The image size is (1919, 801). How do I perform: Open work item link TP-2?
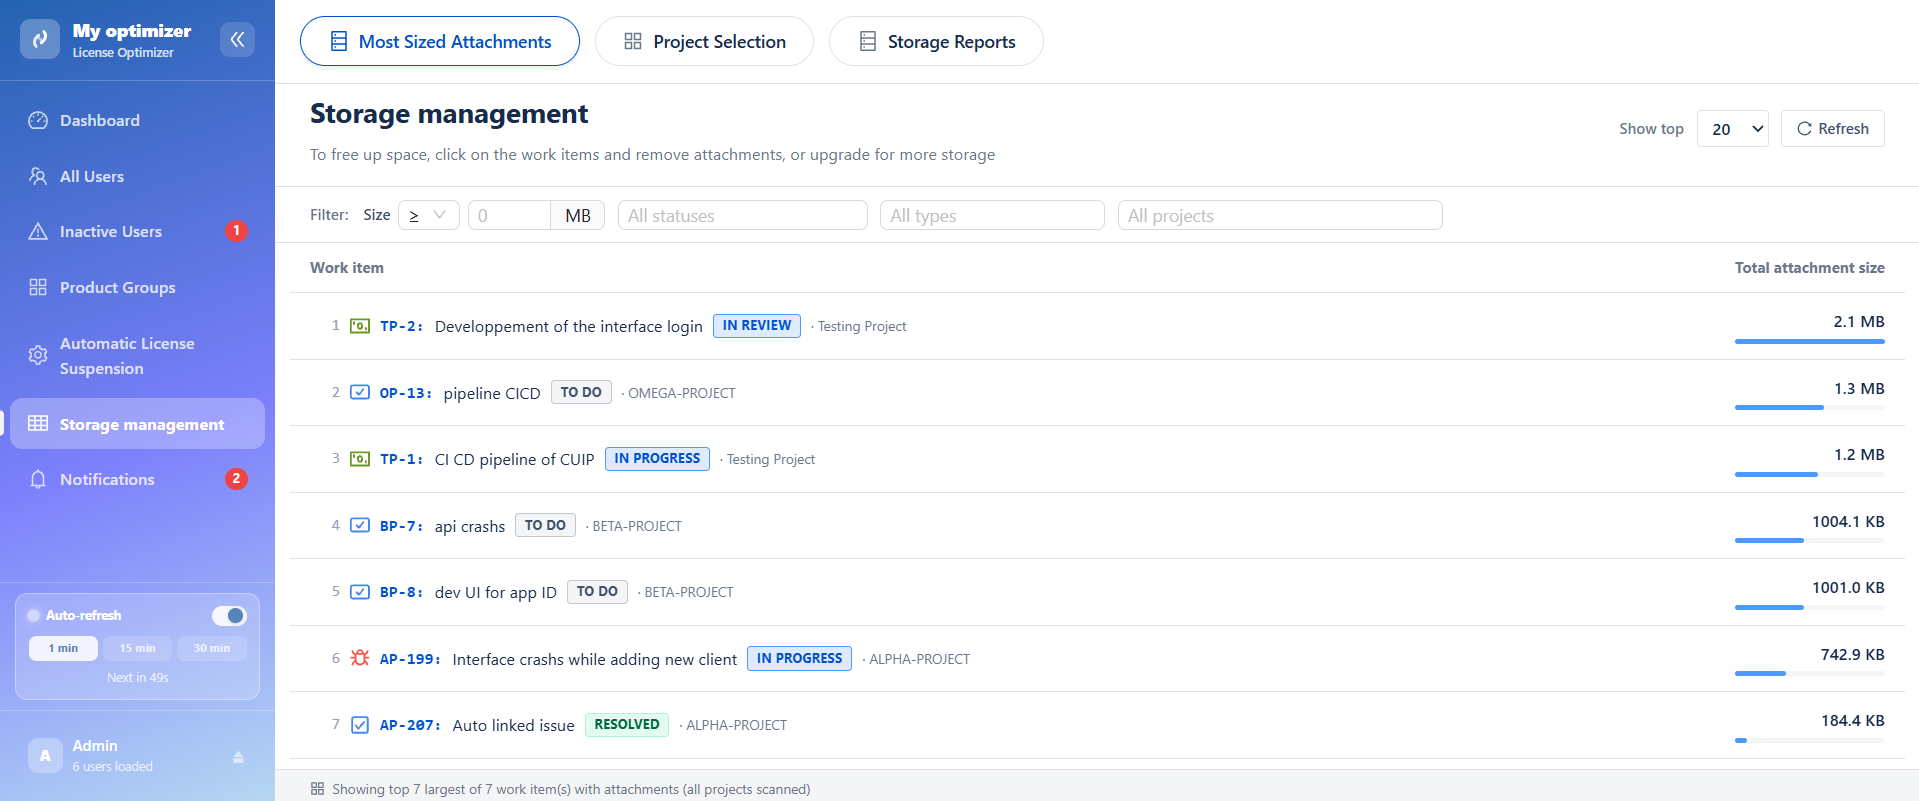coord(401,326)
